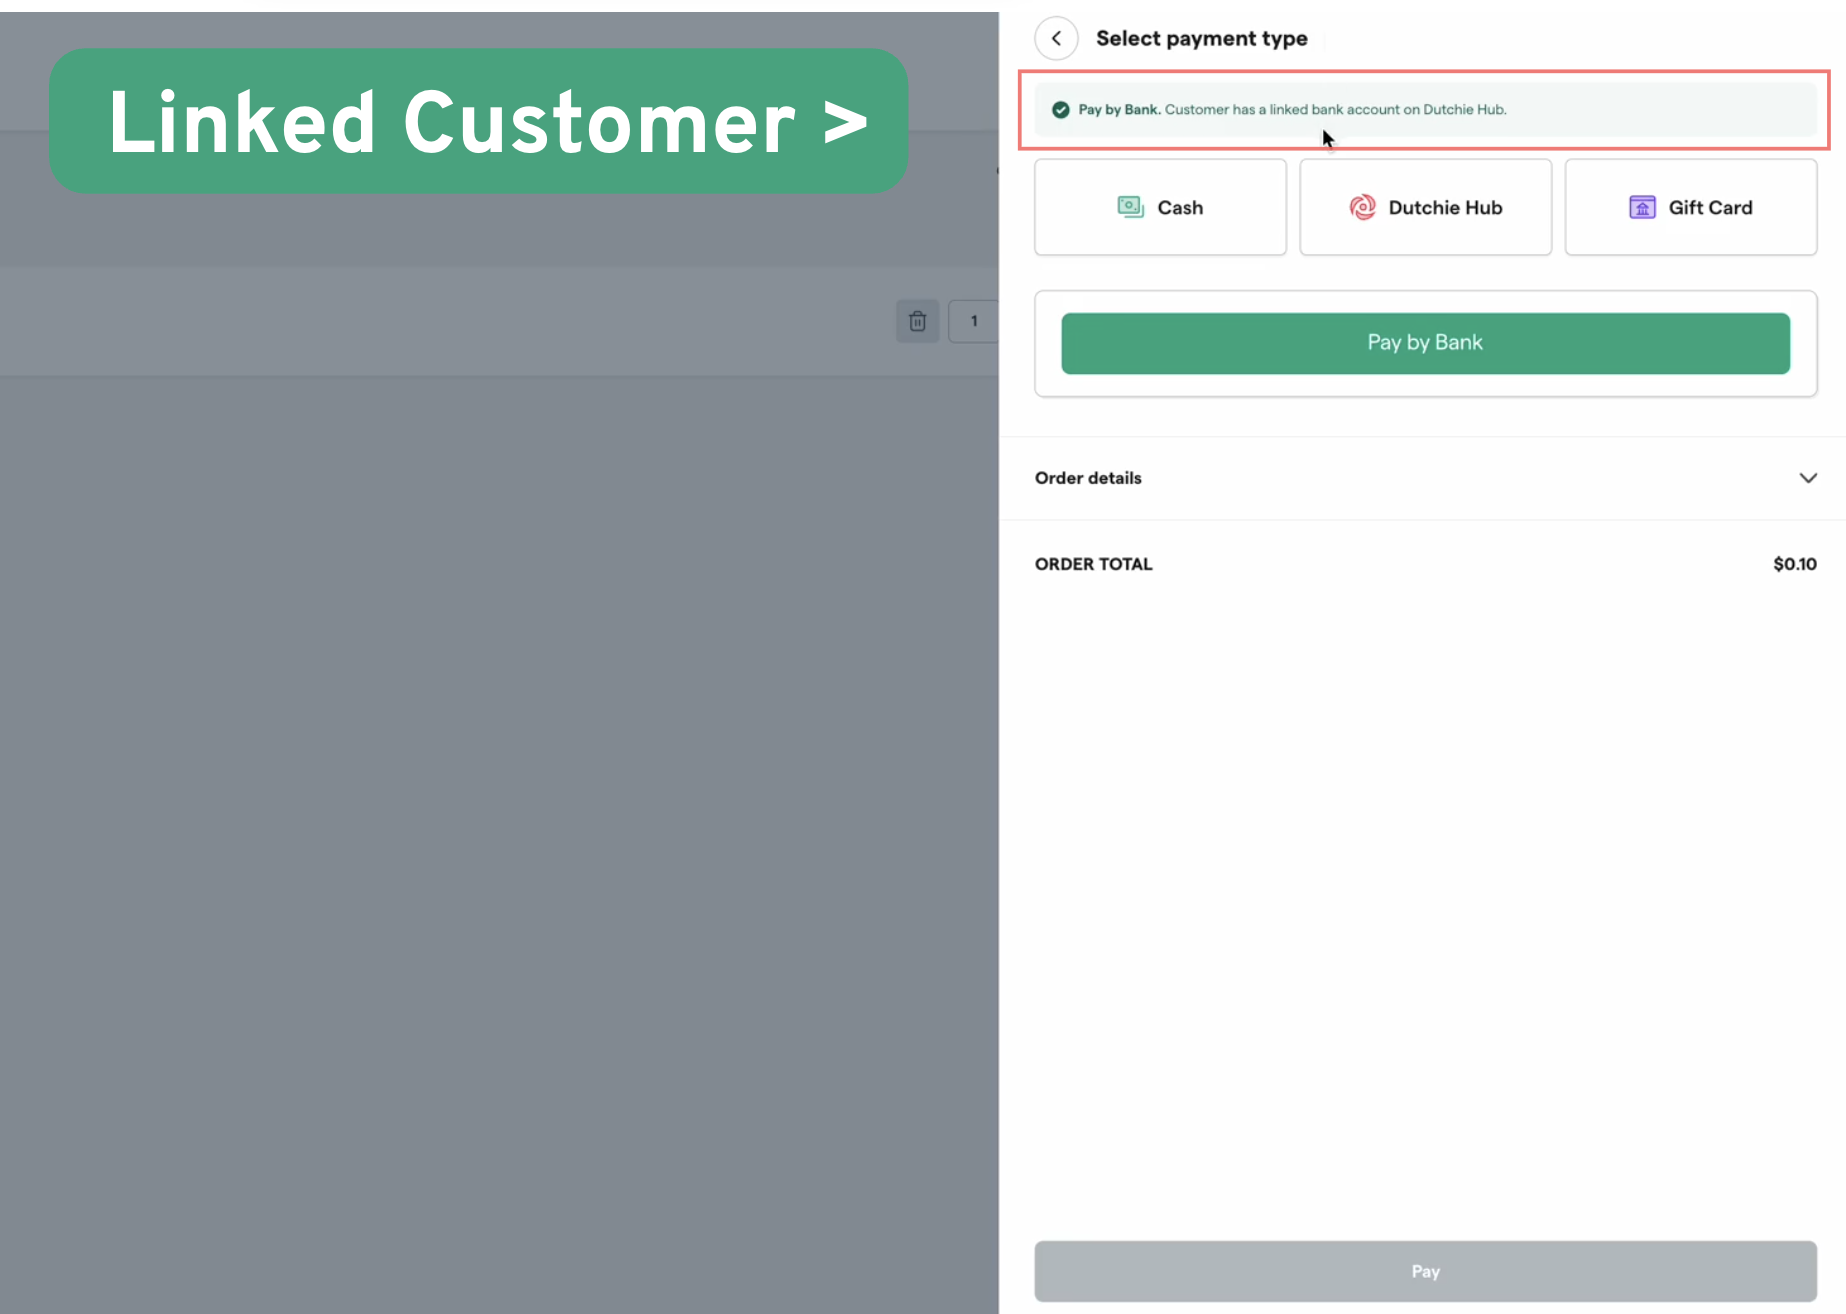1846x1314 pixels.
Task: Choose Dutchie Hub payment type
Action: (x=1425, y=207)
